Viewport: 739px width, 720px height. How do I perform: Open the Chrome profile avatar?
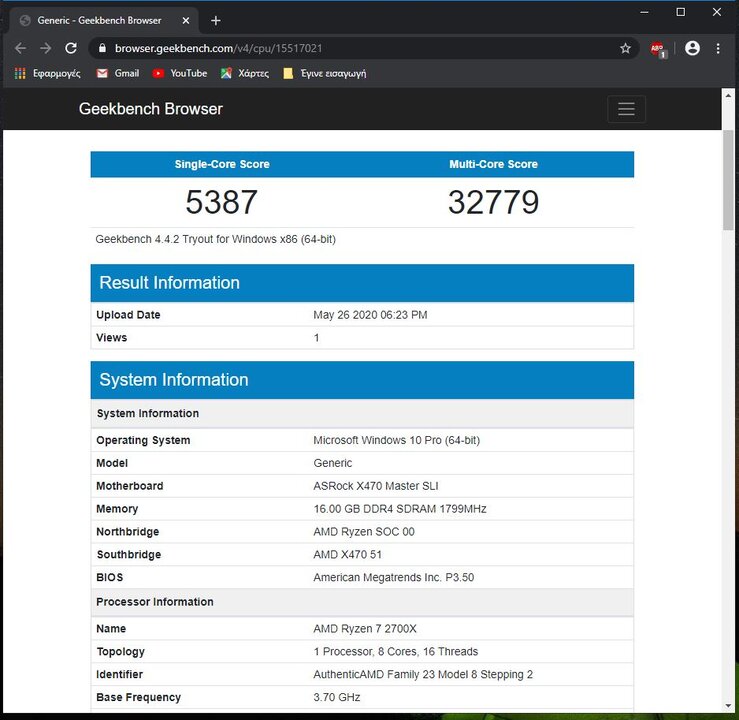tap(692, 48)
